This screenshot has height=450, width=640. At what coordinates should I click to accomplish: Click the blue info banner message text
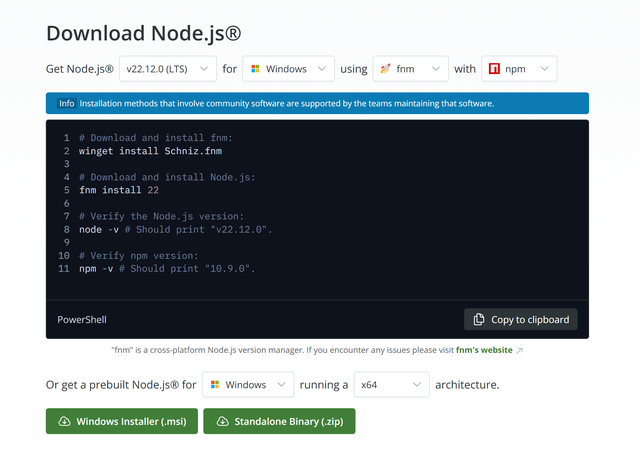click(287, 103)
